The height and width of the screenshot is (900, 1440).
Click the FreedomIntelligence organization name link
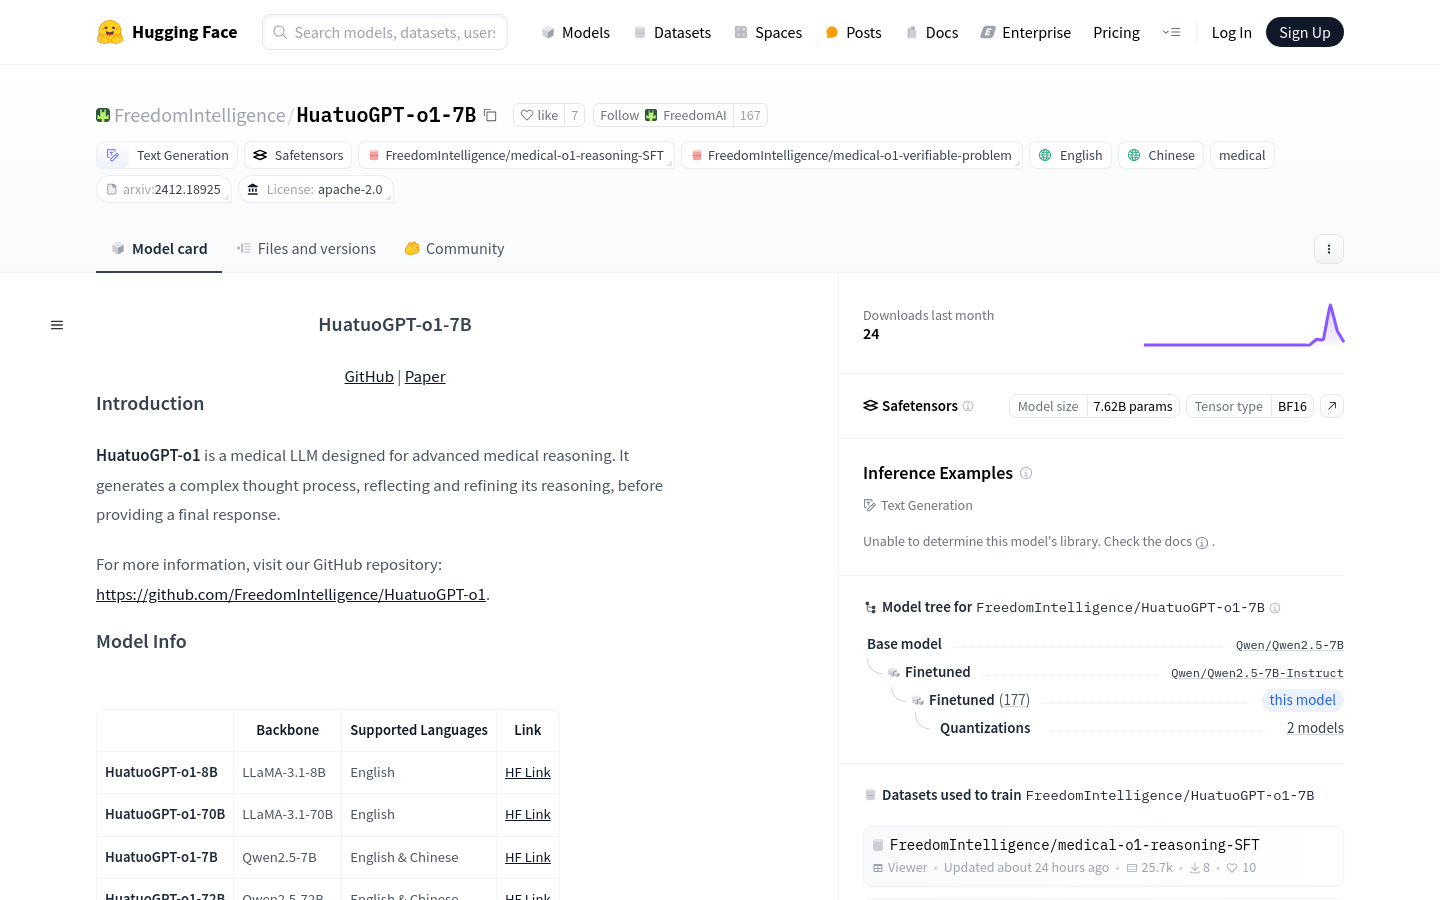click(200, 115)
